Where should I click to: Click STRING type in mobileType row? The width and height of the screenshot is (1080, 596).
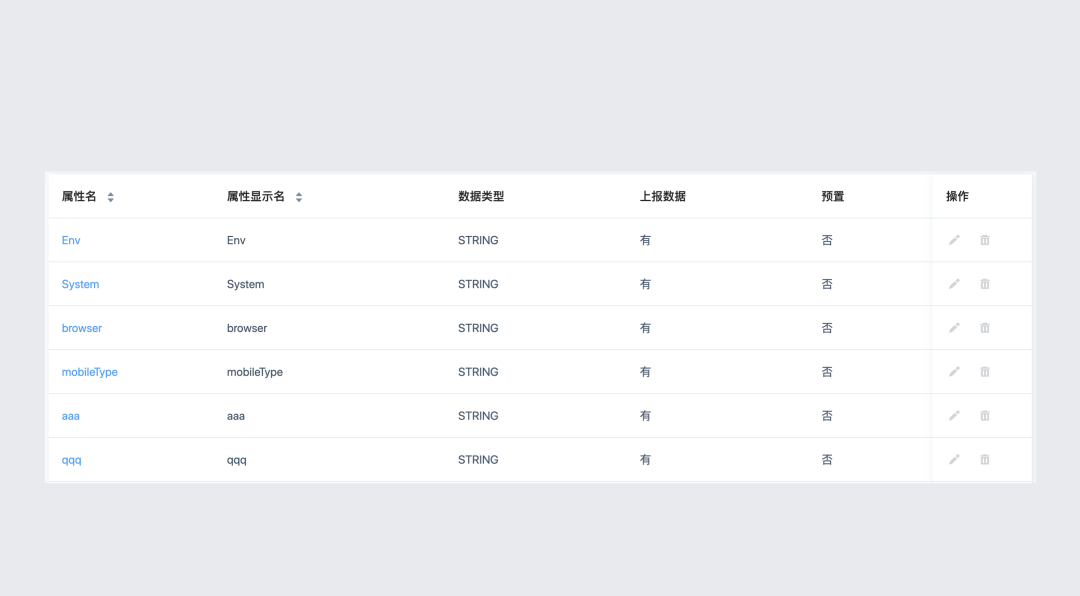(x=478, y=372)
